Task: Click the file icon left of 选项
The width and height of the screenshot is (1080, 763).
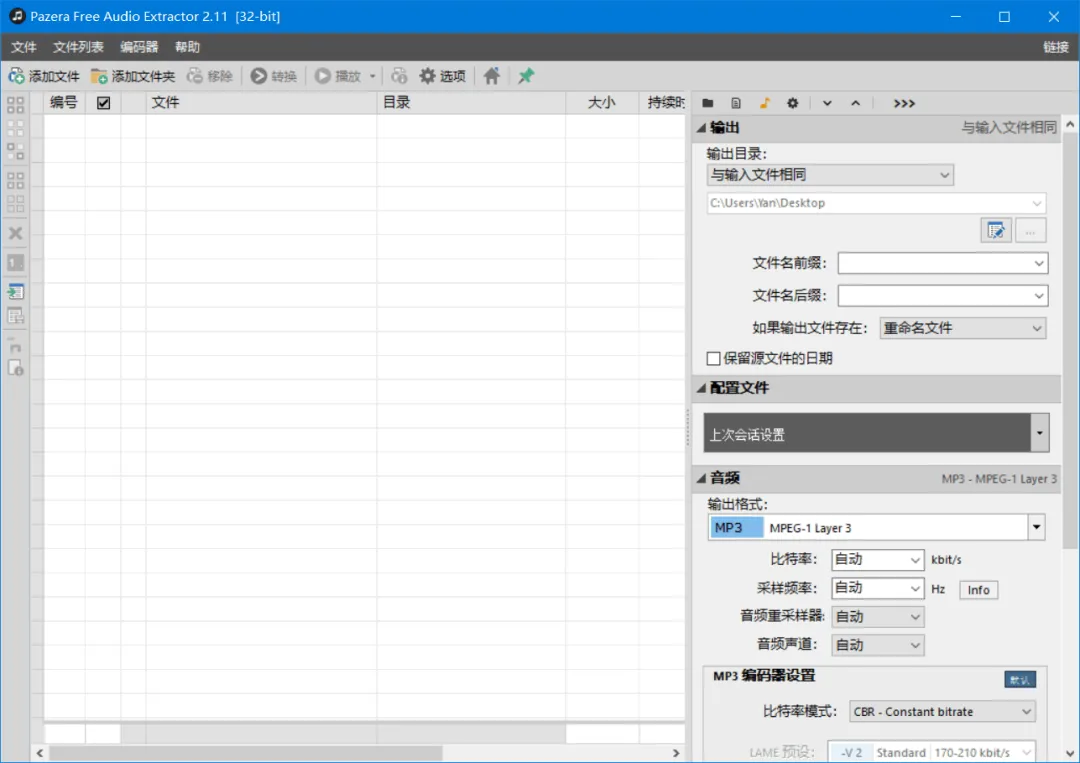Action: coord(399,76)
